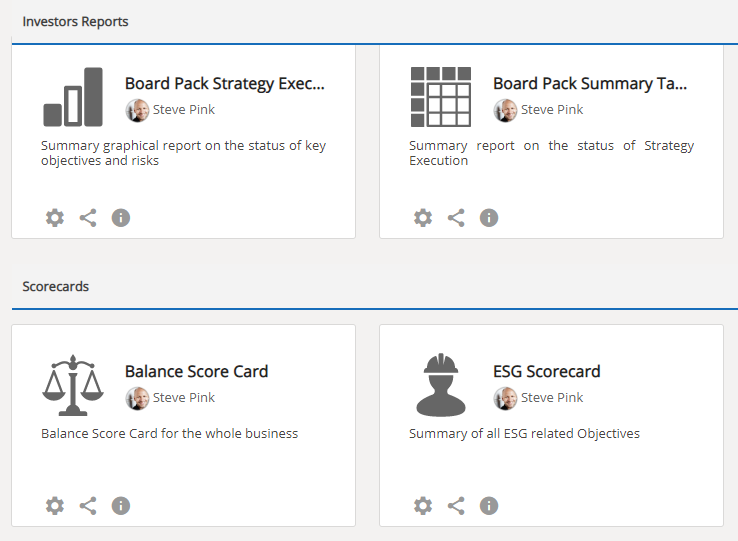This screenshot has height=541, width=738.
Task: Show info for Board Pack Strategy report
Action: [x=121, y=218]
